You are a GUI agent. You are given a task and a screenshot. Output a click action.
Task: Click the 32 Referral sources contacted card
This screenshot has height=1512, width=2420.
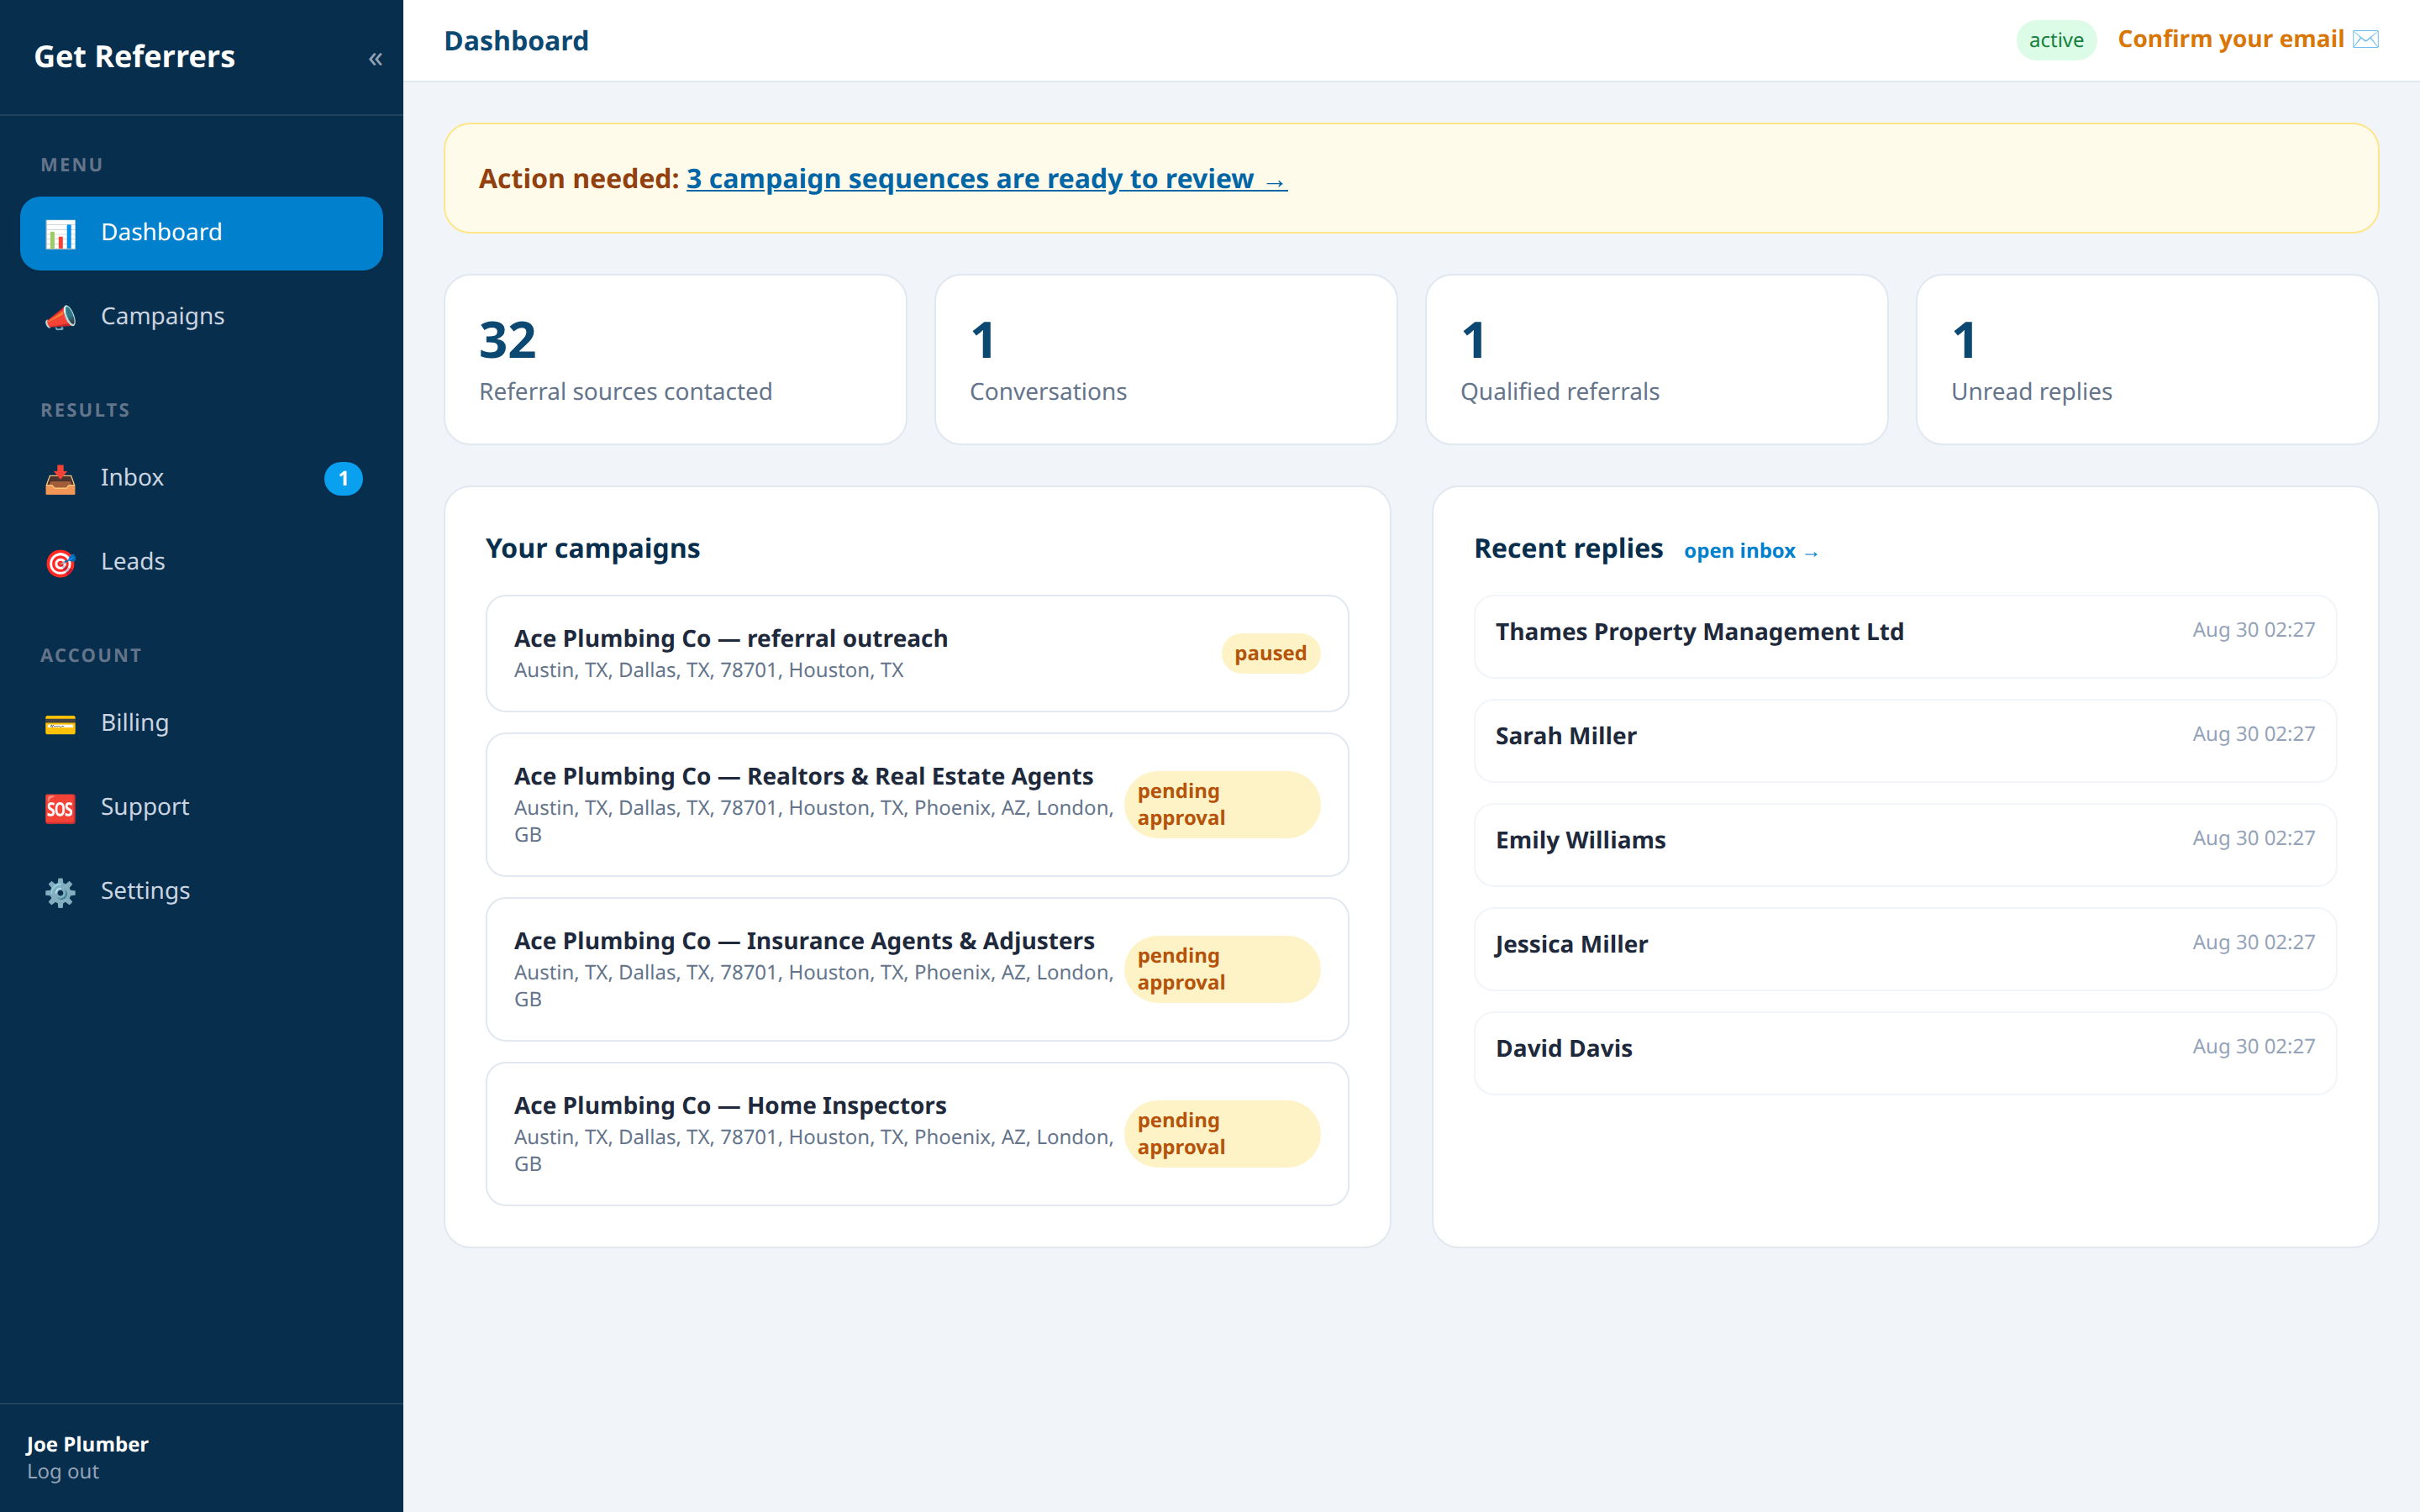[675, 360]
